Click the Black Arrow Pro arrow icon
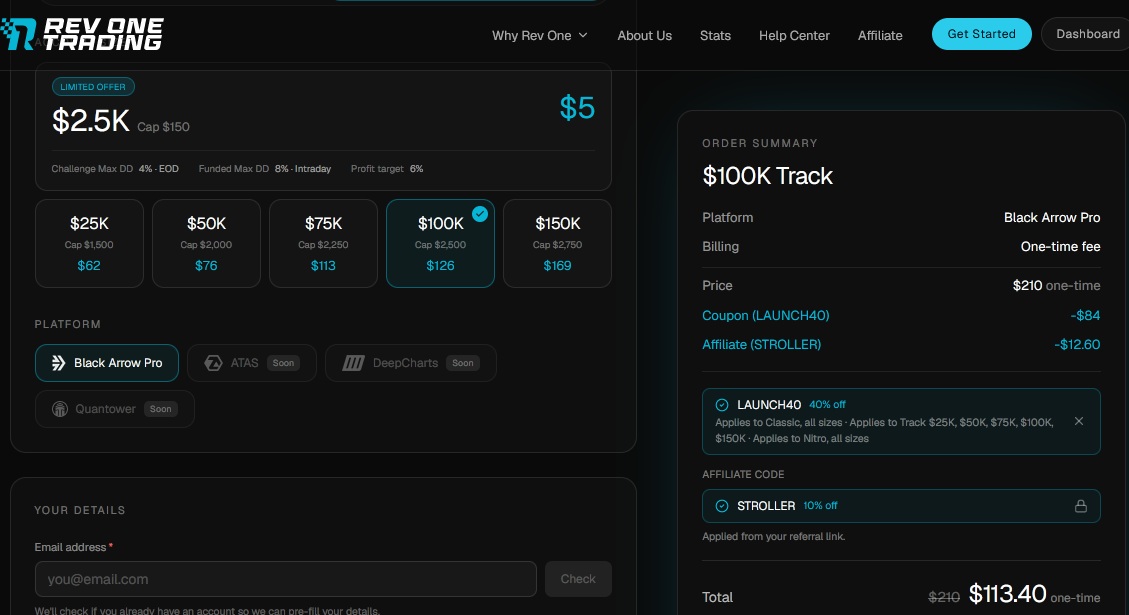The image size is (1129, 615). pos(58,363)
